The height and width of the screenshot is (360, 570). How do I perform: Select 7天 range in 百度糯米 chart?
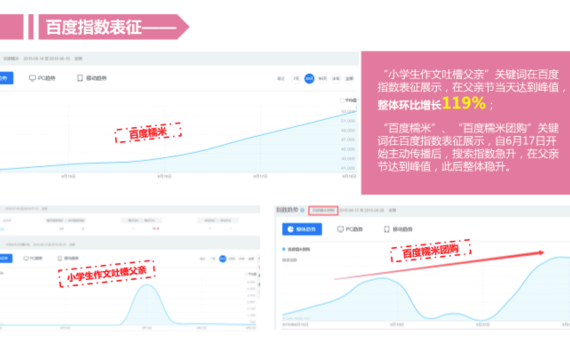click(296, 78)
